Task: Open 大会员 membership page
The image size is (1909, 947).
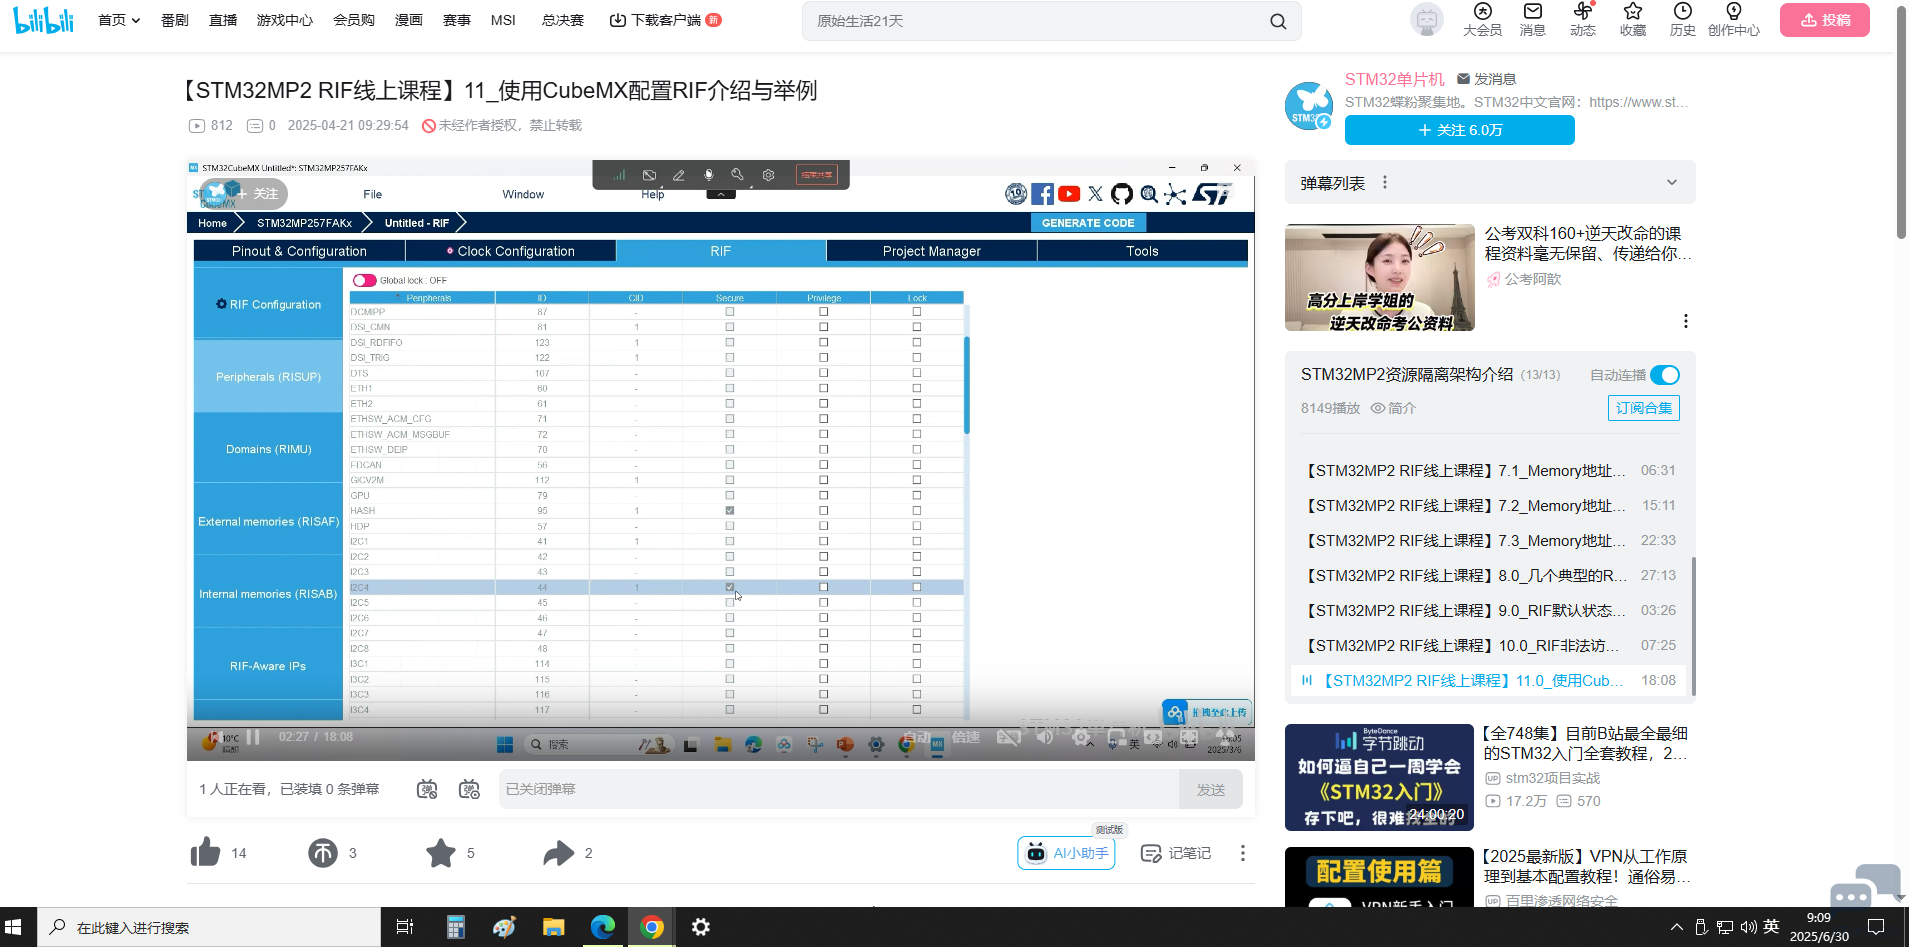Action: point(1482,20)
